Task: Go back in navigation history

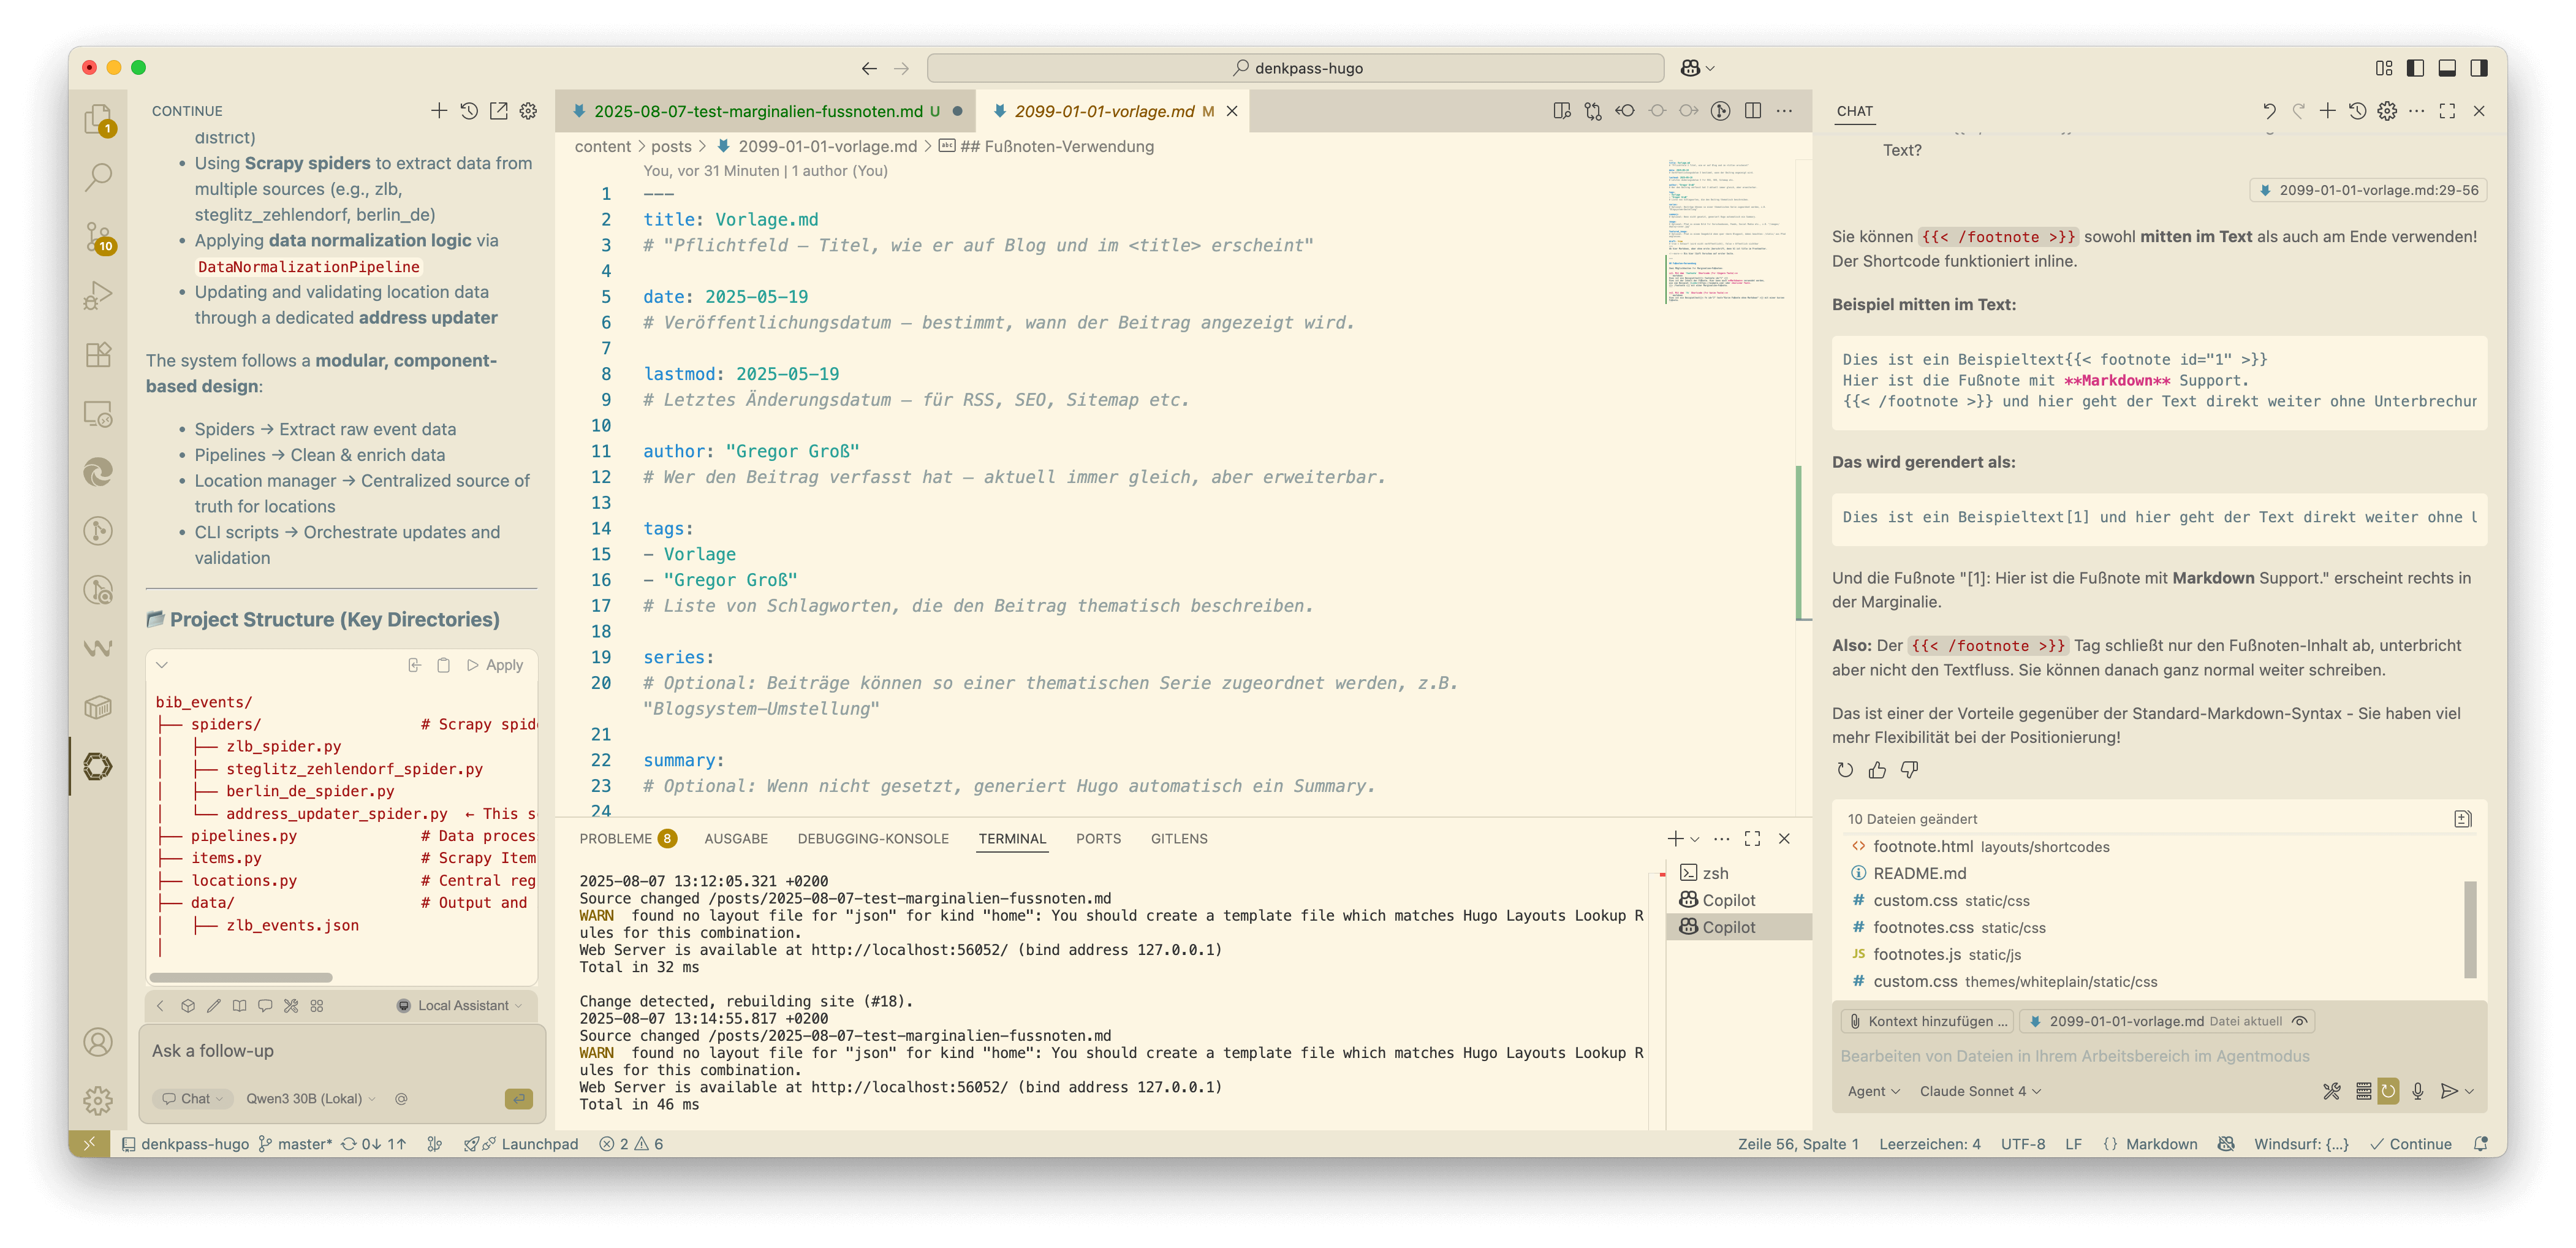Action: [x=869, y=68]
